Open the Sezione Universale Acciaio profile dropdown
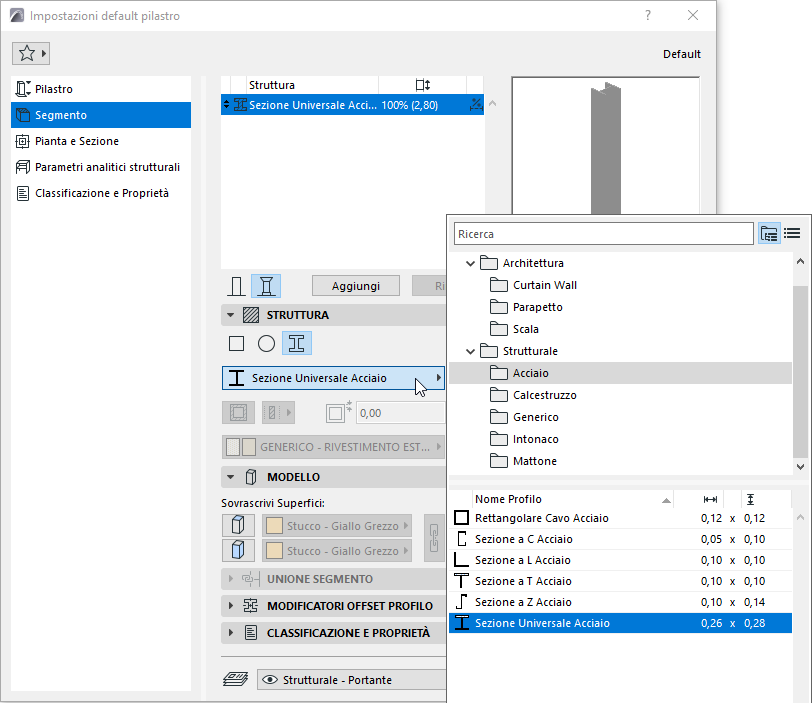Image resolution: width=812 pixels, height=703 pixels. pos(334,378)
